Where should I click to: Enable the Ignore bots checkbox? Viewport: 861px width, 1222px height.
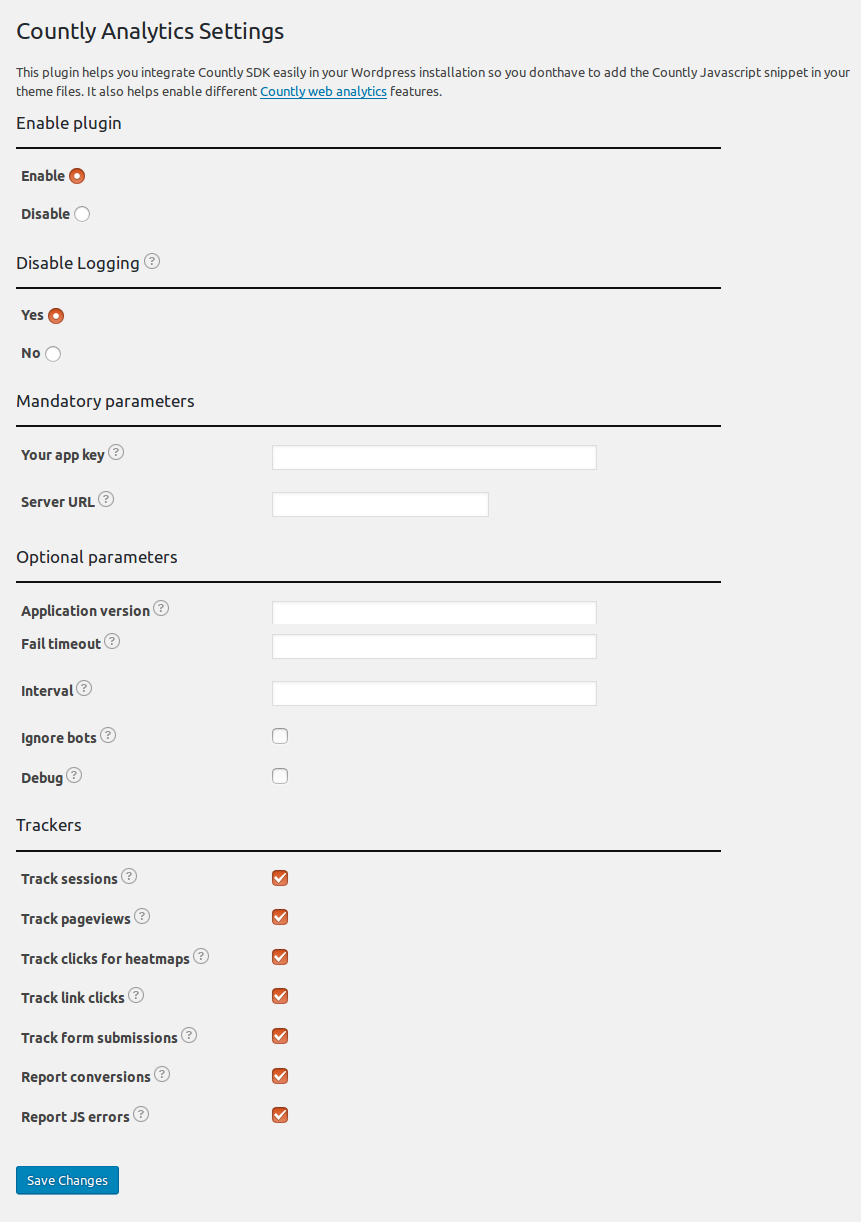coord(280,736)
